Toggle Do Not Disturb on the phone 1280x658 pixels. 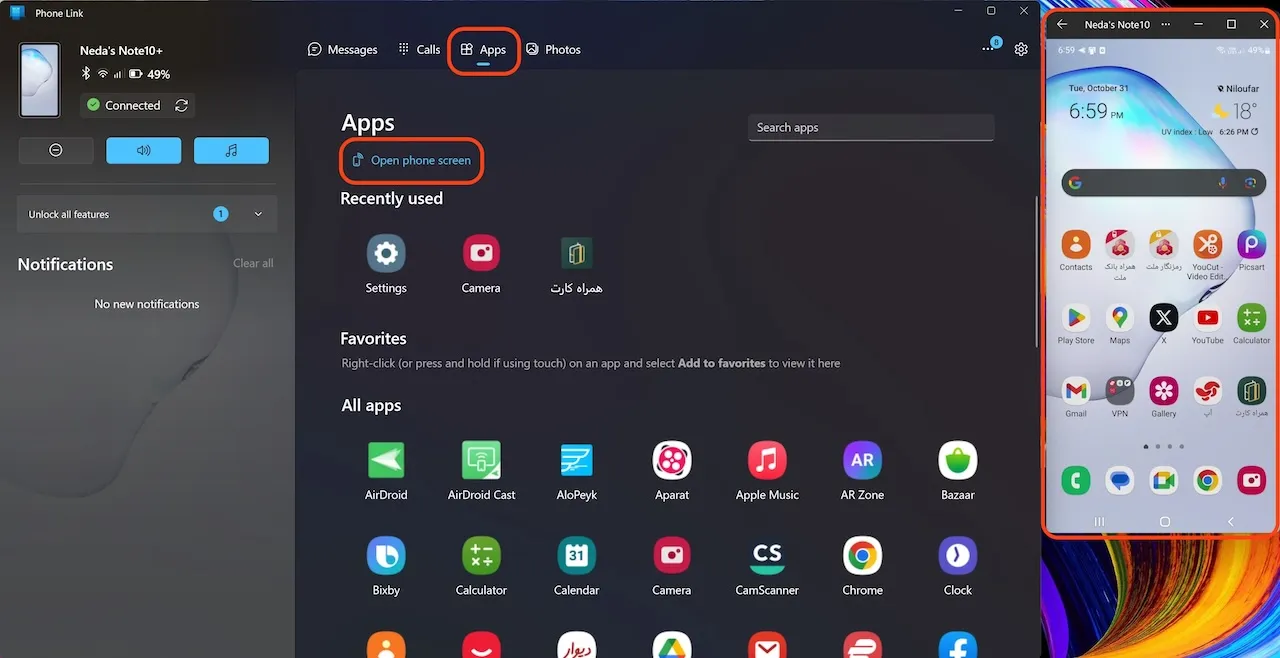point(56,150)
